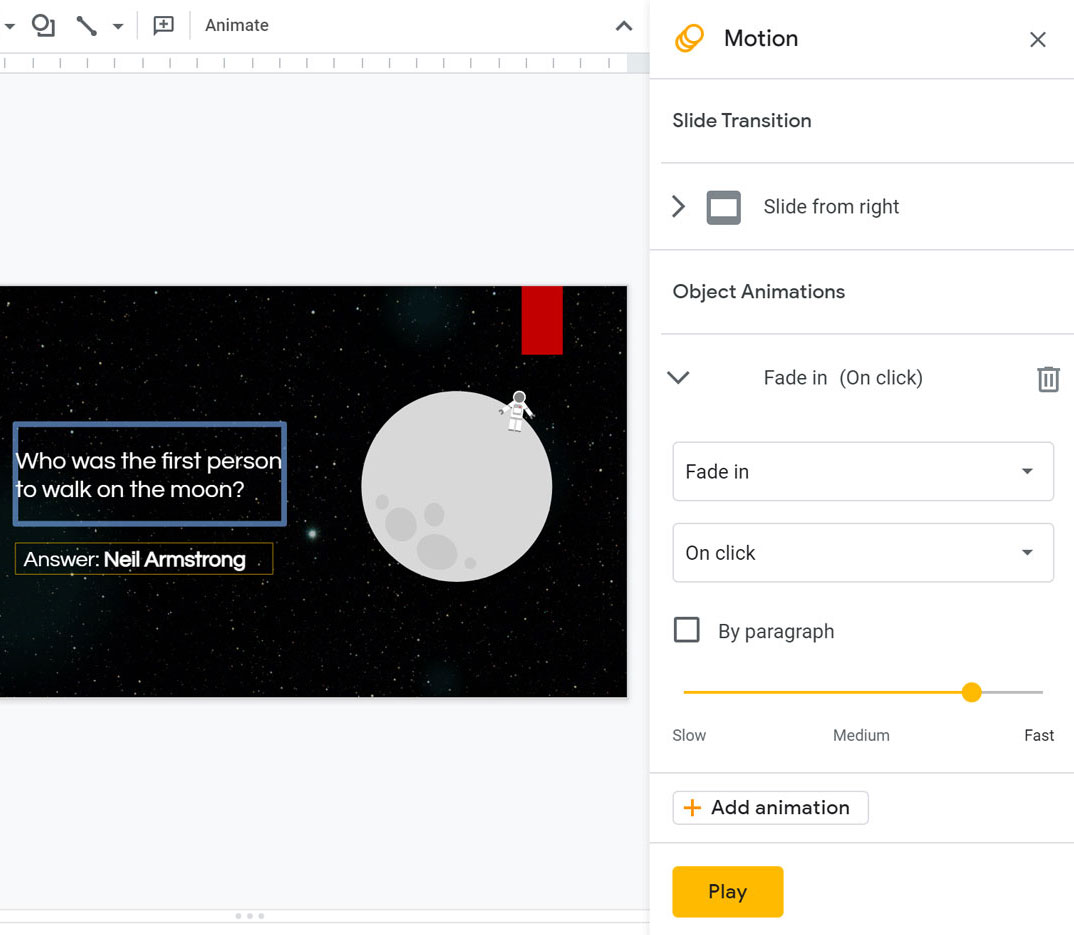Insert a comment on the slide
The width and height of the screenshot is (1074, 935).
(162, 25)
